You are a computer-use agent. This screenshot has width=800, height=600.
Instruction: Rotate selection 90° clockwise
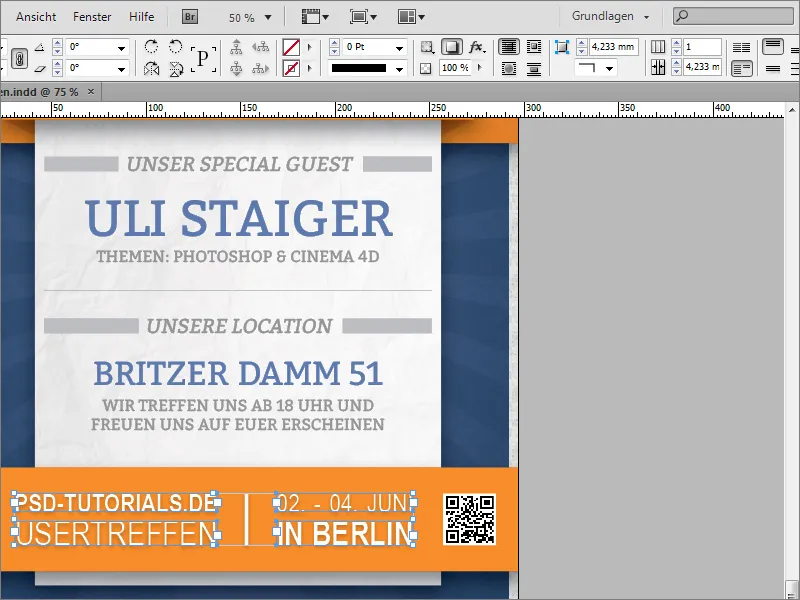click(x=151, y=47)
